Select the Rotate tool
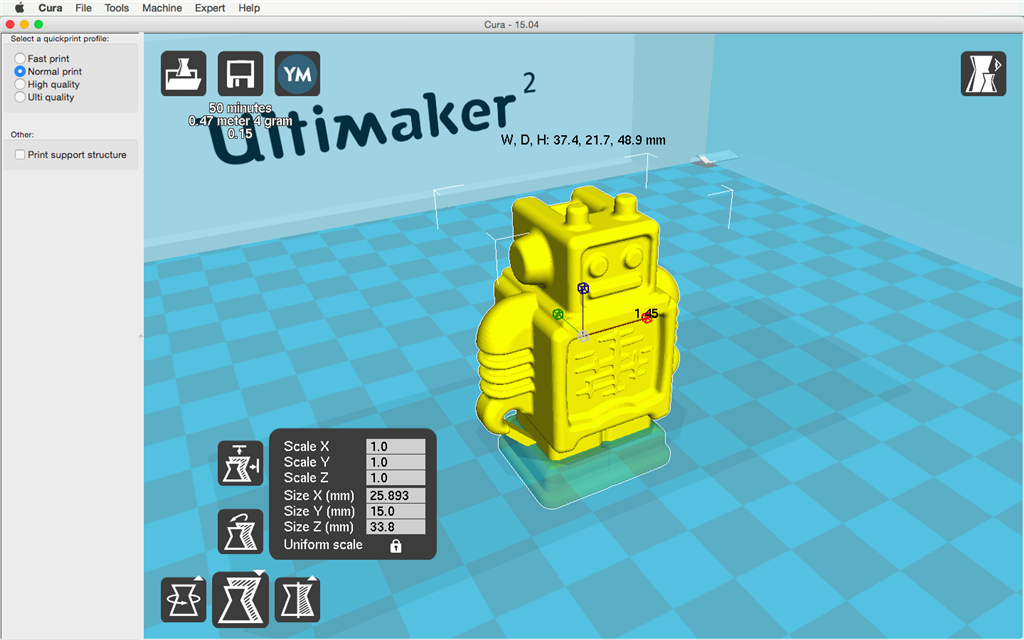The height and width of the screenshot is (640, 1024). (184, 600)
